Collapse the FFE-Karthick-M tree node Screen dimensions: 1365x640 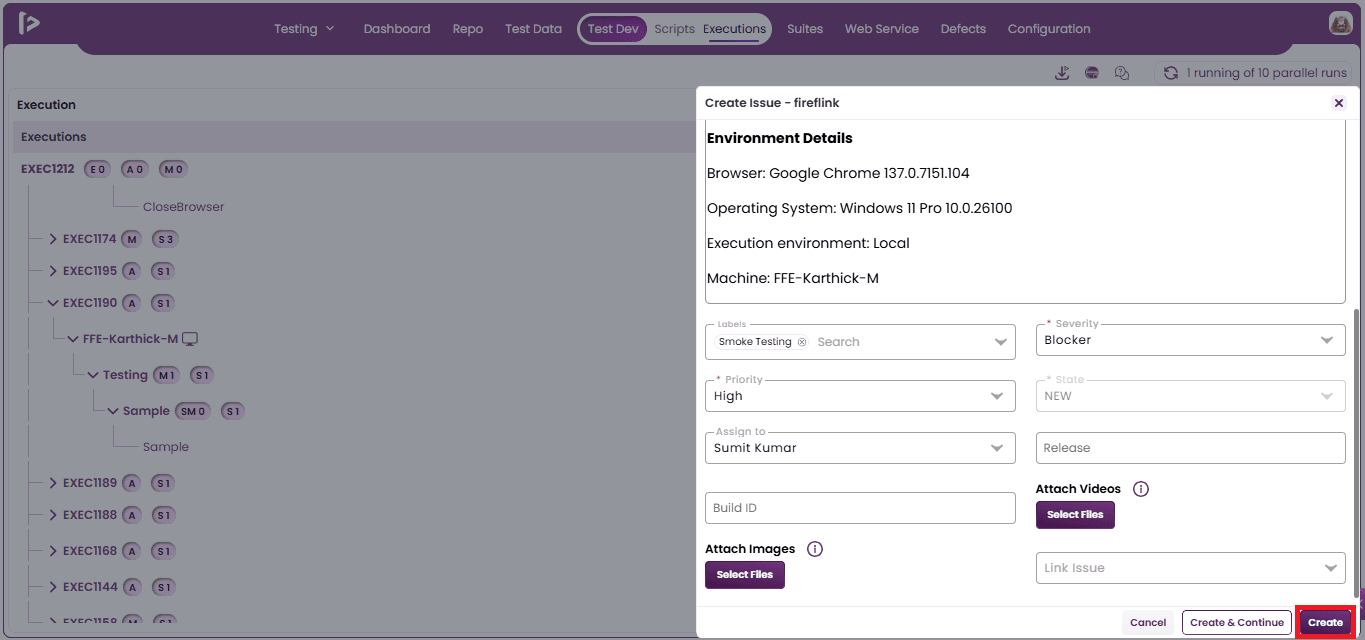point(73,339)
